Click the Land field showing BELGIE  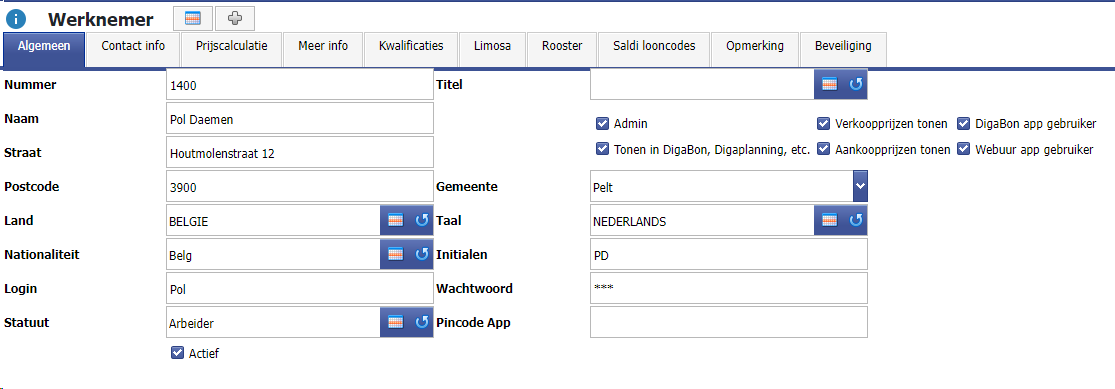(x=273, y=221)
